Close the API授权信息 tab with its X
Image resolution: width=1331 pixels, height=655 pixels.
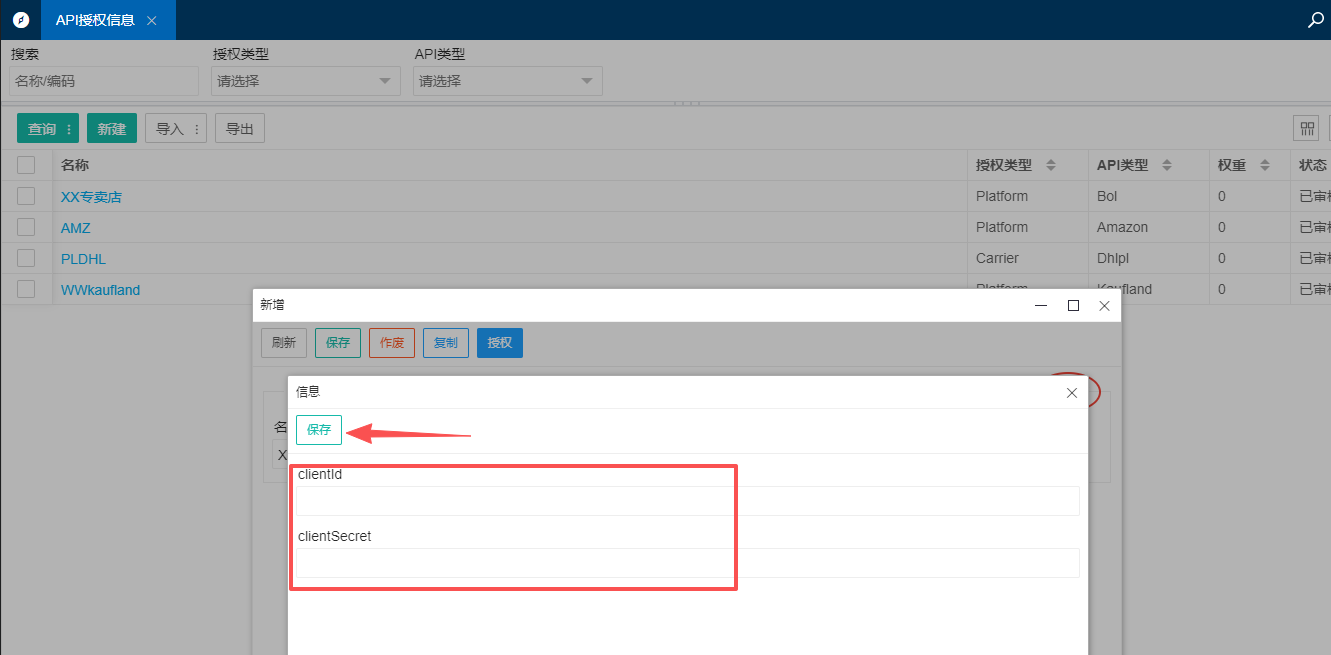[x=152, y=21]
